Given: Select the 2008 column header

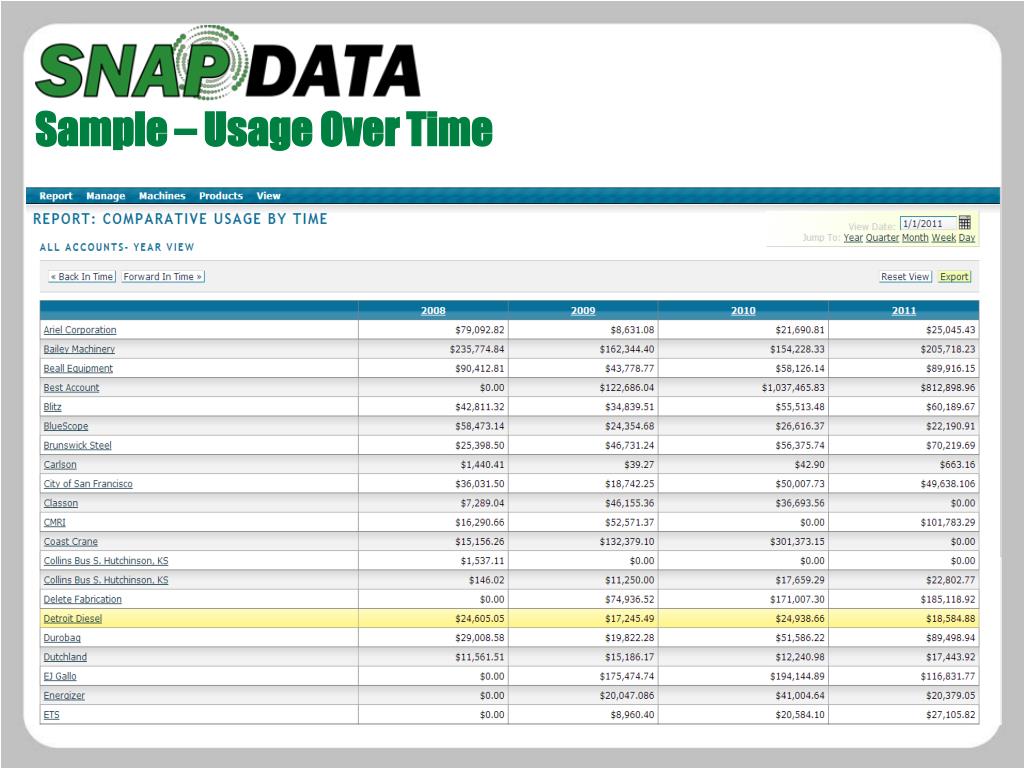Looking at the screenshot, I should [x=433, y=311].
